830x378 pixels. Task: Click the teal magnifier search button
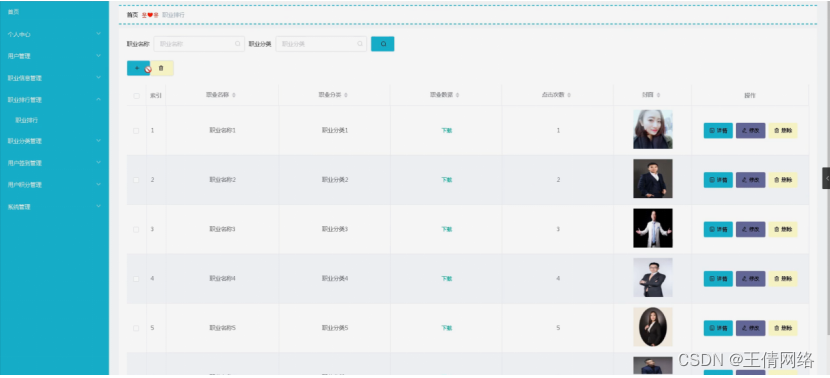pos(382,44)
